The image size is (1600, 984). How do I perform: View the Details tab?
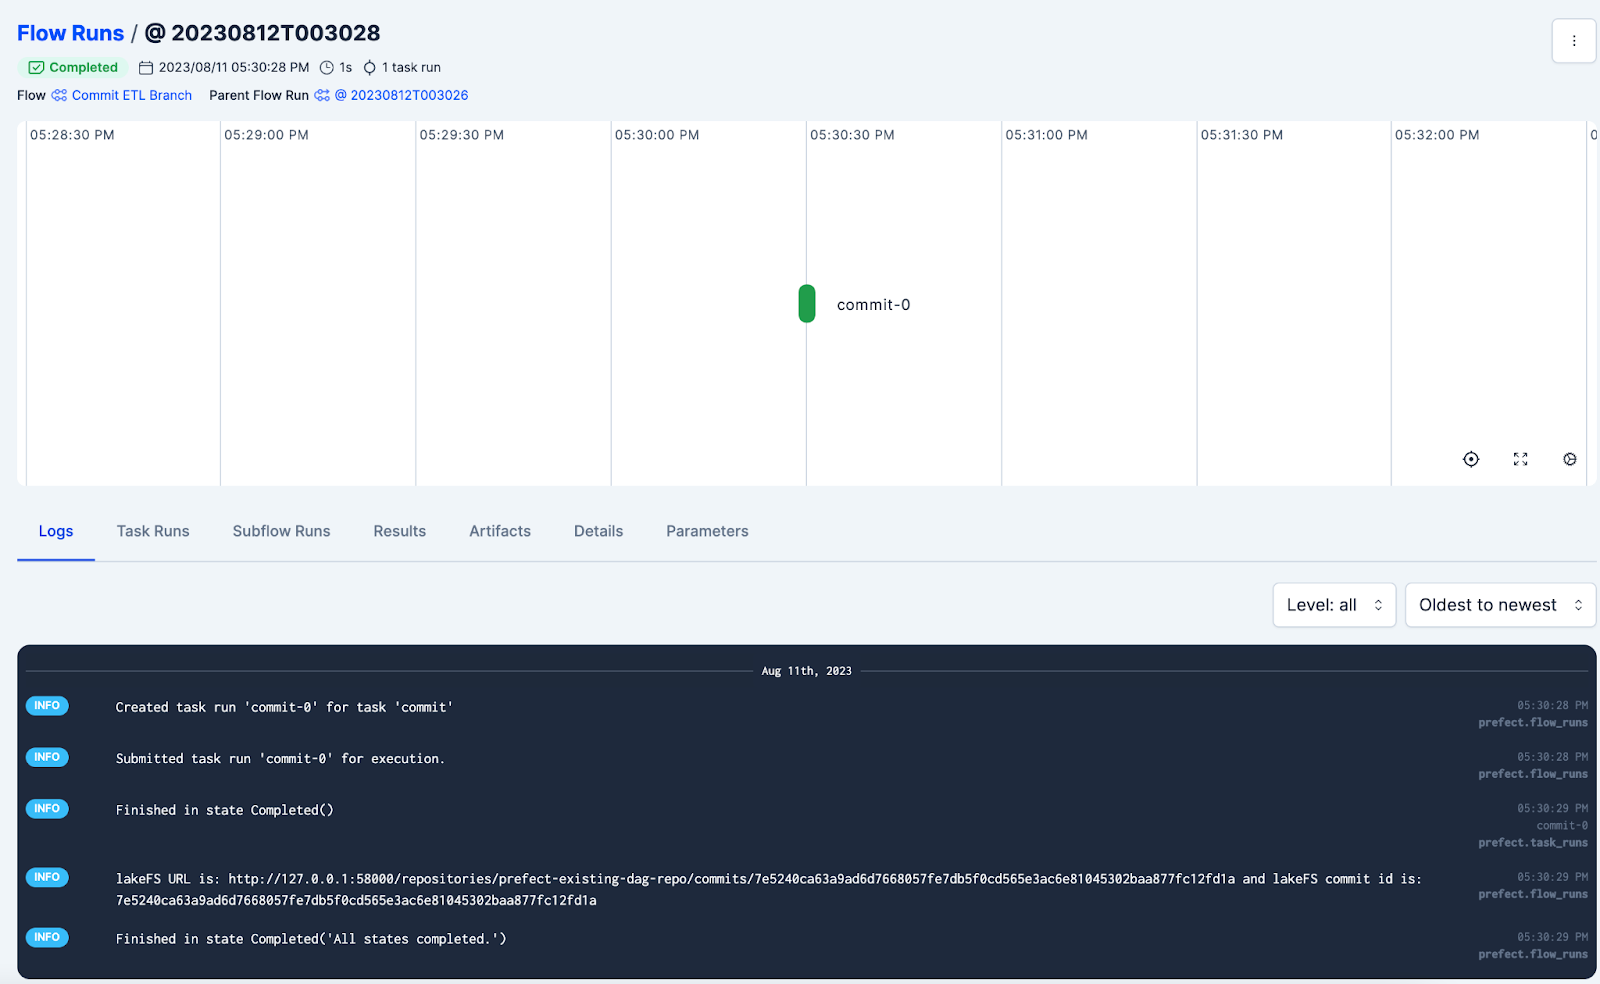[598, 531]
